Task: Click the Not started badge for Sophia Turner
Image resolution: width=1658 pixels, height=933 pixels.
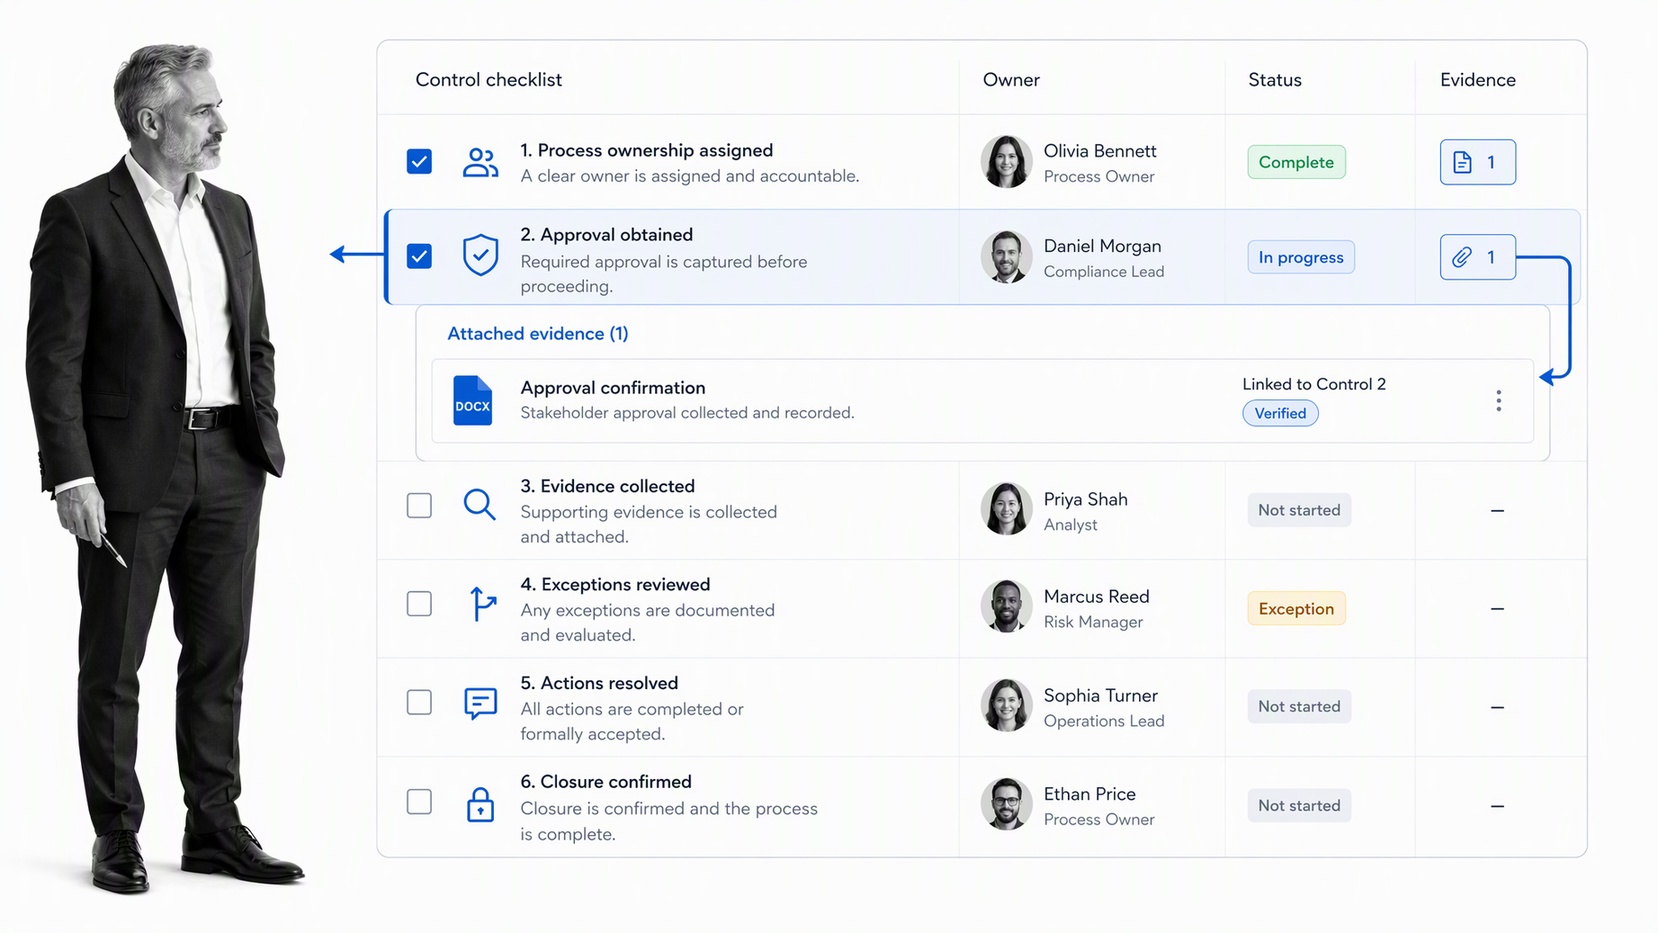Action: [1299, 706]
